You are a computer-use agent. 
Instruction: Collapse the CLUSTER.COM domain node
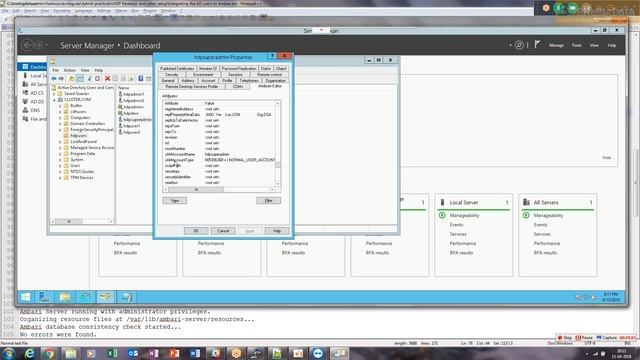point(54,100)
